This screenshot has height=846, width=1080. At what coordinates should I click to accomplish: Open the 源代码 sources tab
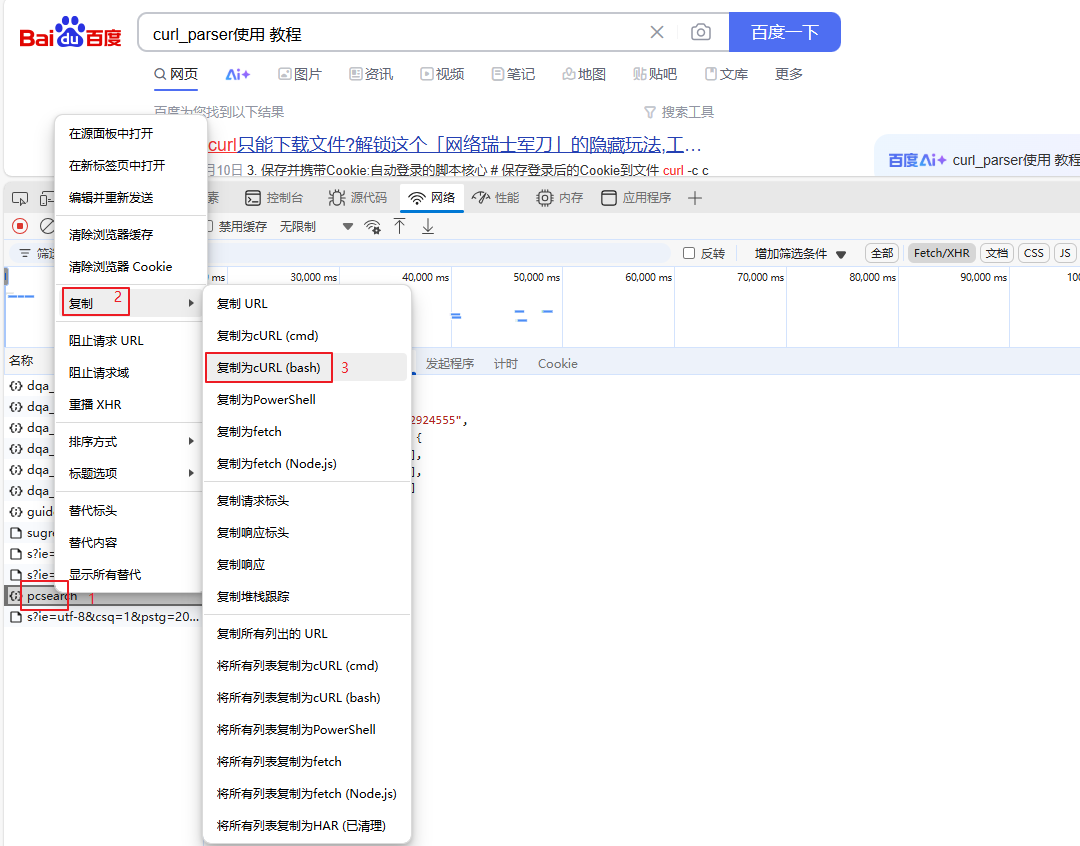[x=357, y=198]
